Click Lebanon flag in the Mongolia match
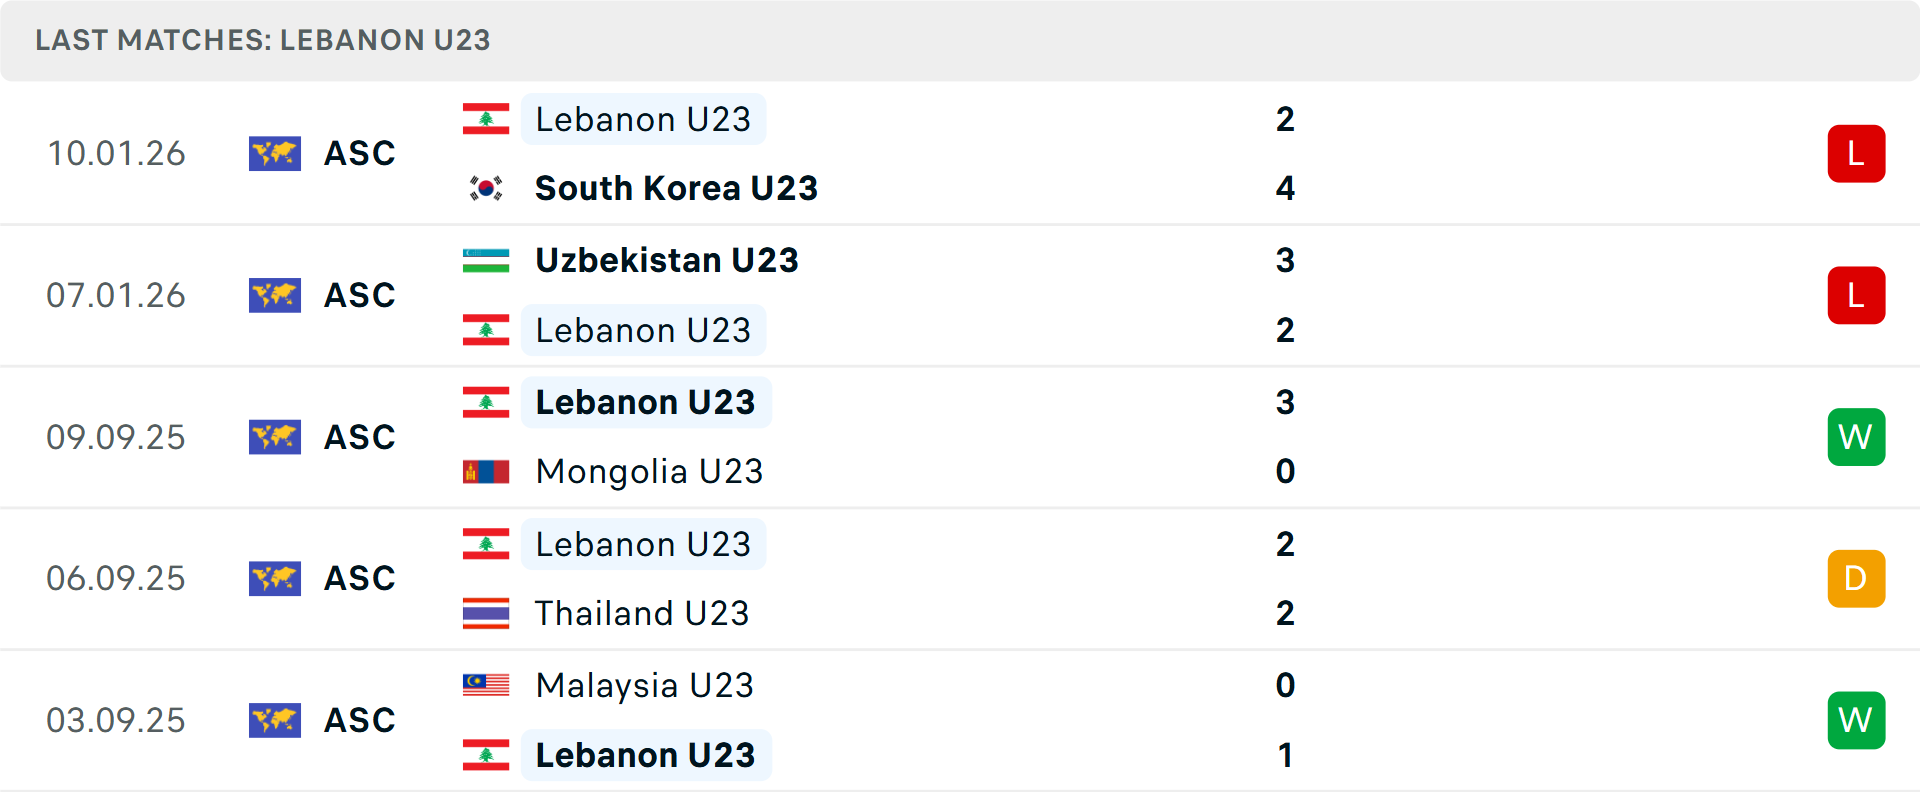Image resolution: width=1920 pixels, height=792 pixels. pyautogui.click(x=486, y=402)
